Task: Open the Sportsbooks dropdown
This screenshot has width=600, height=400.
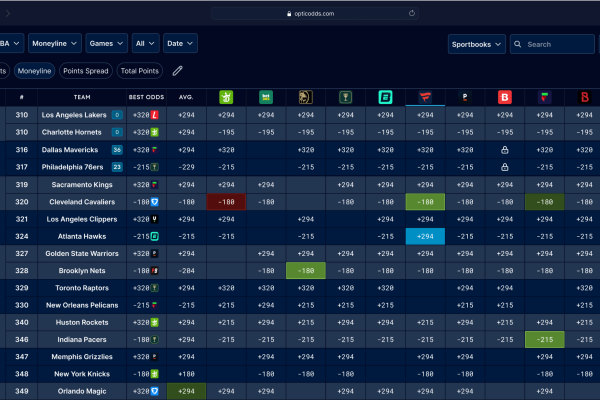Action: coord(476,44)
